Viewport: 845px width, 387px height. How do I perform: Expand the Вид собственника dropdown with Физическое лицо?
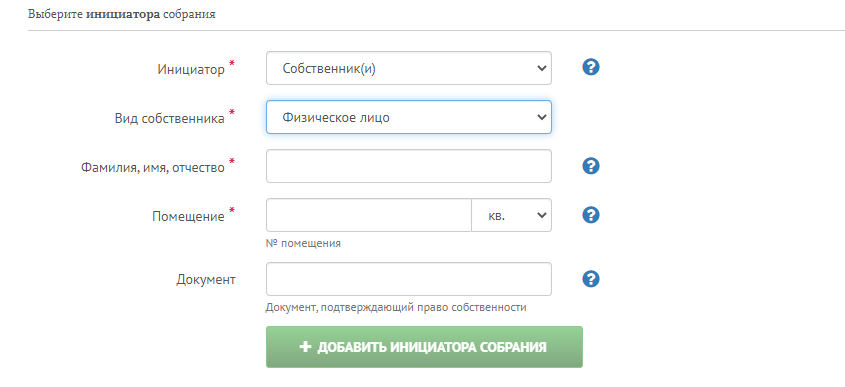pos(408,117)
